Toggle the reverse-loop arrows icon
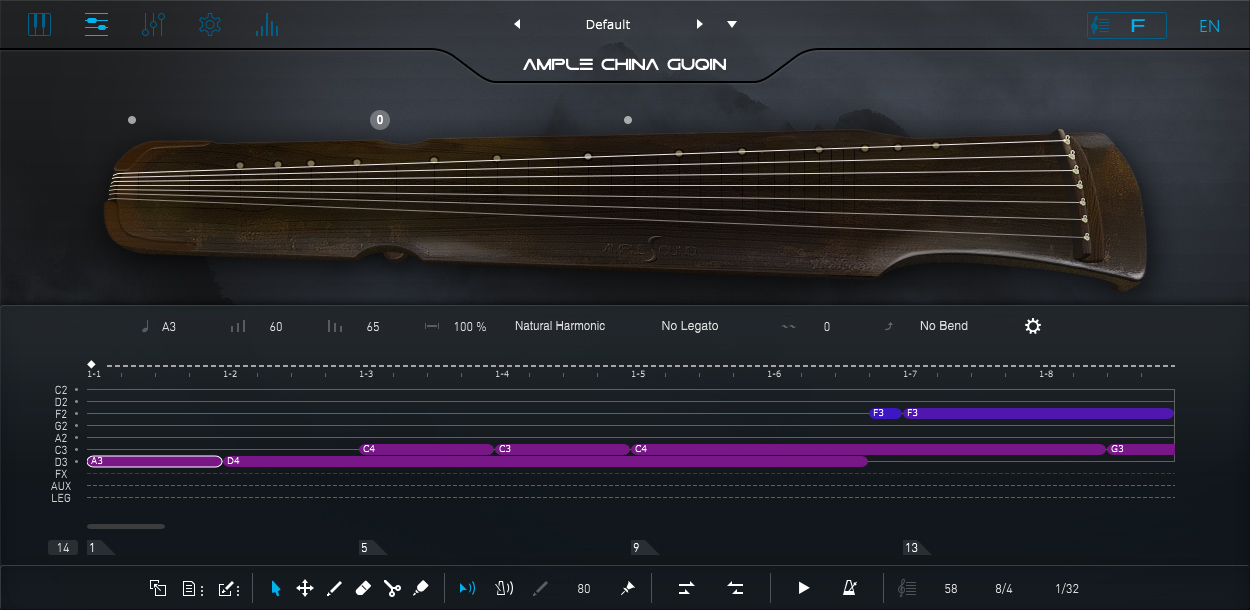Screen dimensions: 1250x610 [735, 589]
